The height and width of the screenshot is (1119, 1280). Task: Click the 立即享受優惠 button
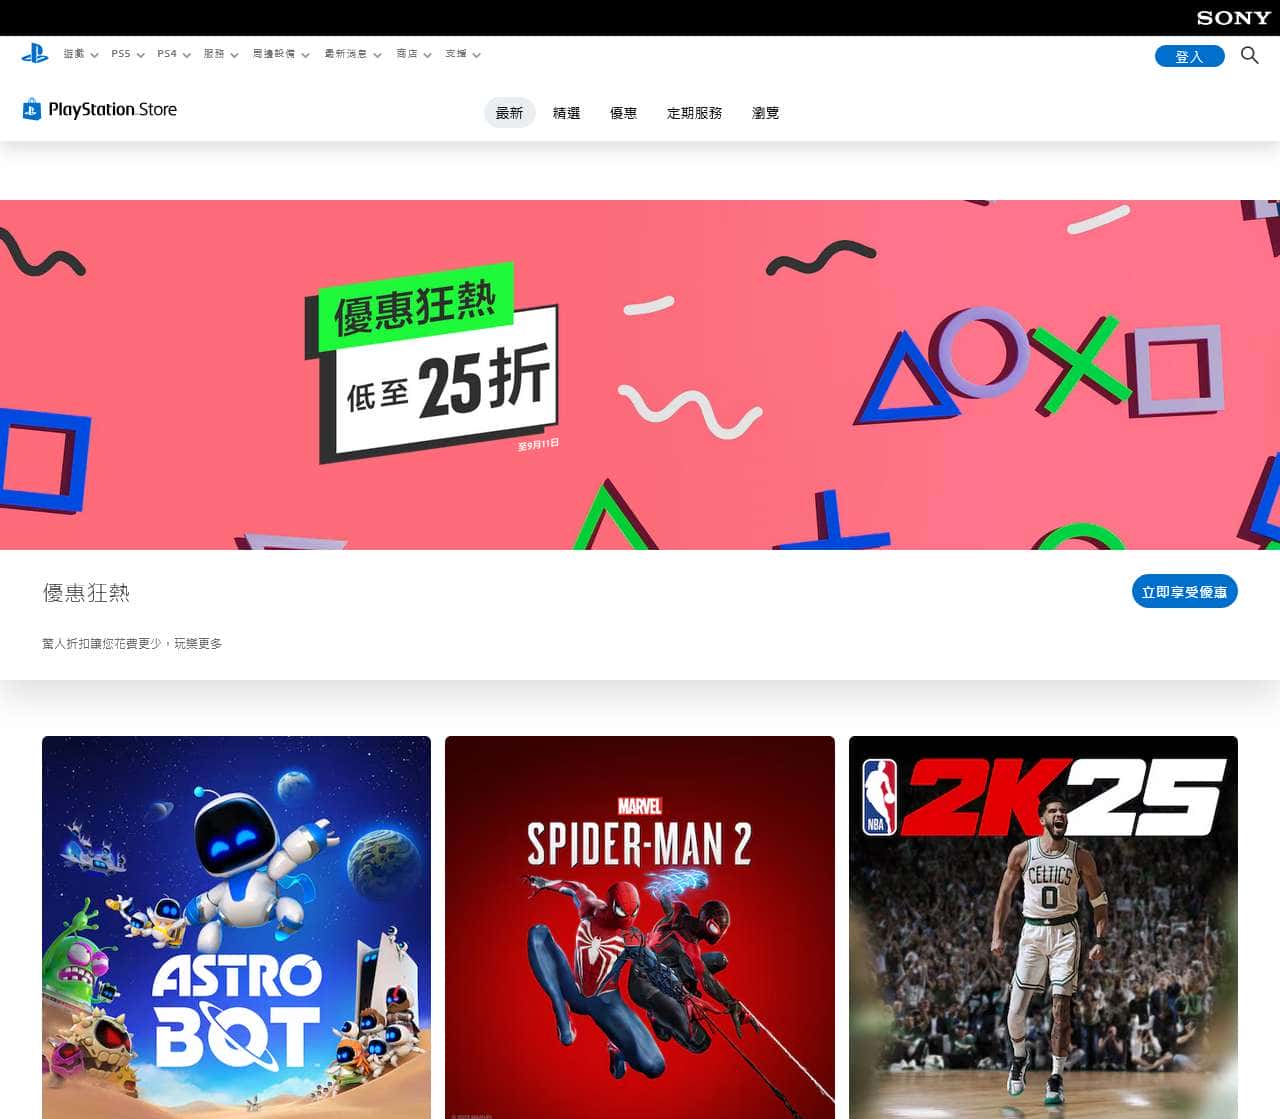point(1185,591)
